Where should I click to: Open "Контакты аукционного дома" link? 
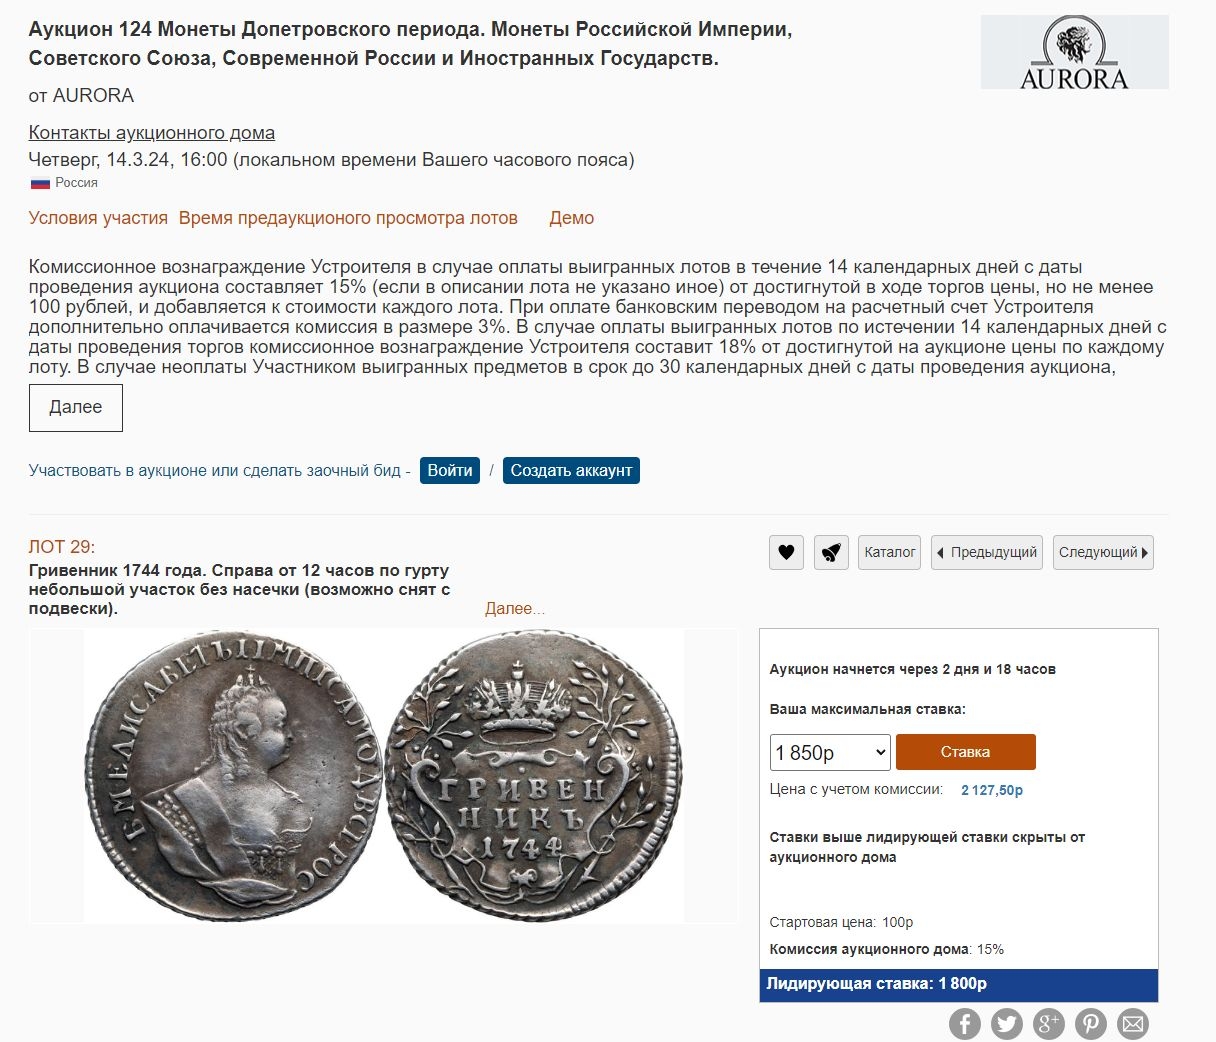(x=151, y=132)
